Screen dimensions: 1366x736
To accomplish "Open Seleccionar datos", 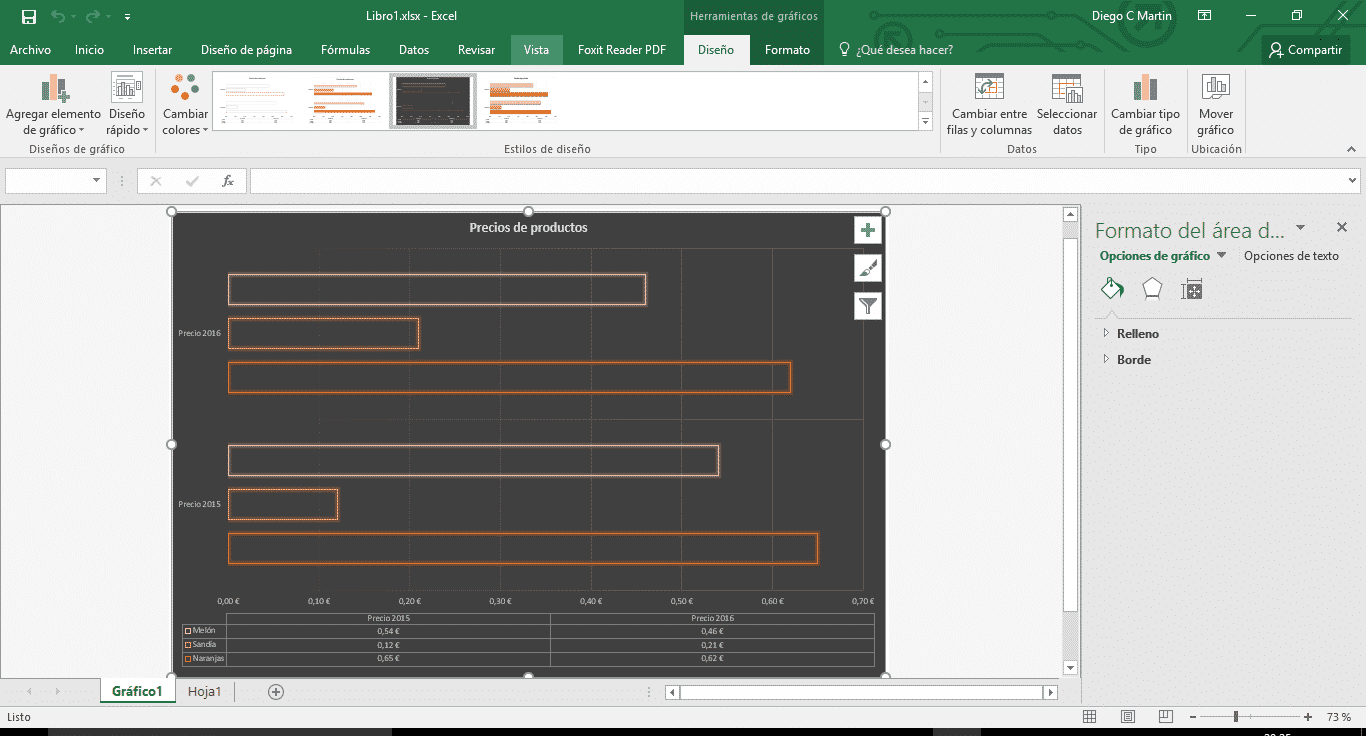I will (x=1066, y=105).
